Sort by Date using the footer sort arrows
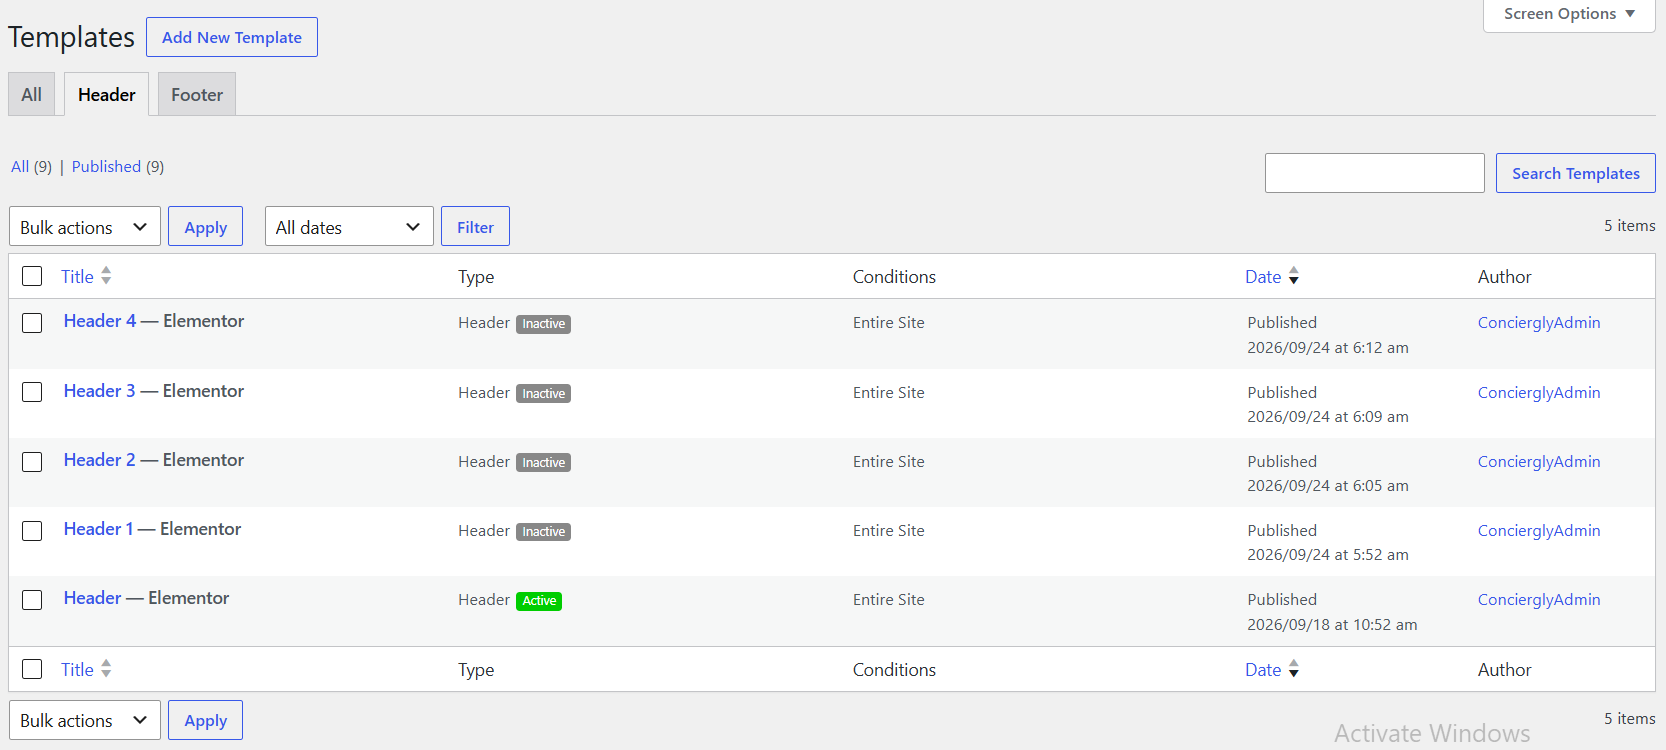Screen dimensions: 1666x750 point(1293,669)
